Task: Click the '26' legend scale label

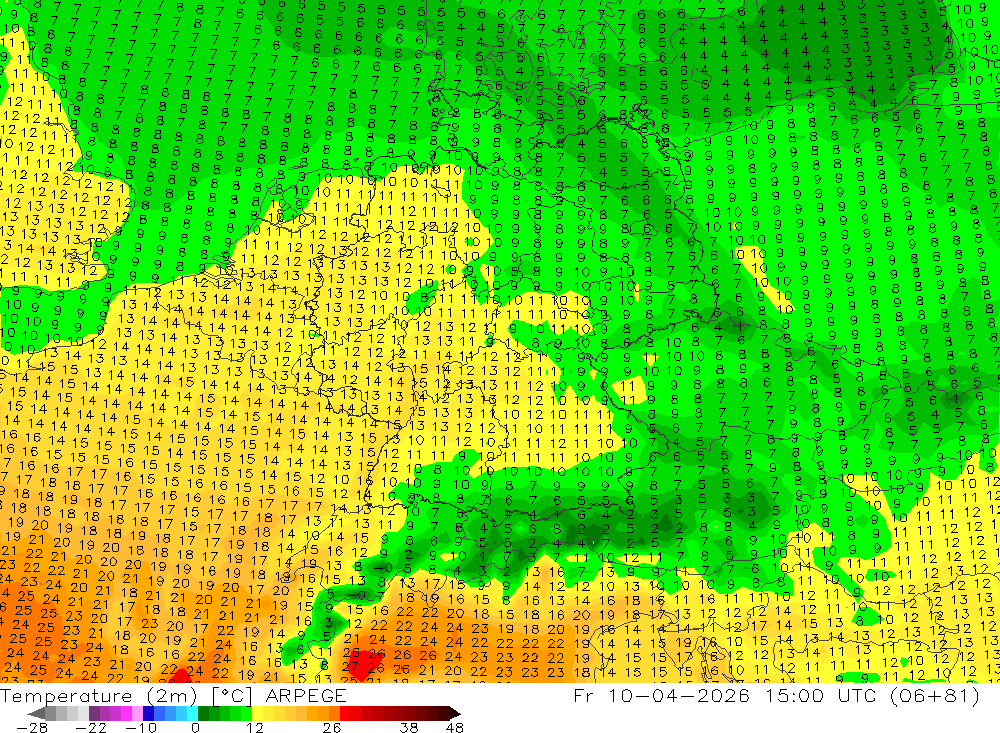Action: pyautogui.click(x=331, y=728)
